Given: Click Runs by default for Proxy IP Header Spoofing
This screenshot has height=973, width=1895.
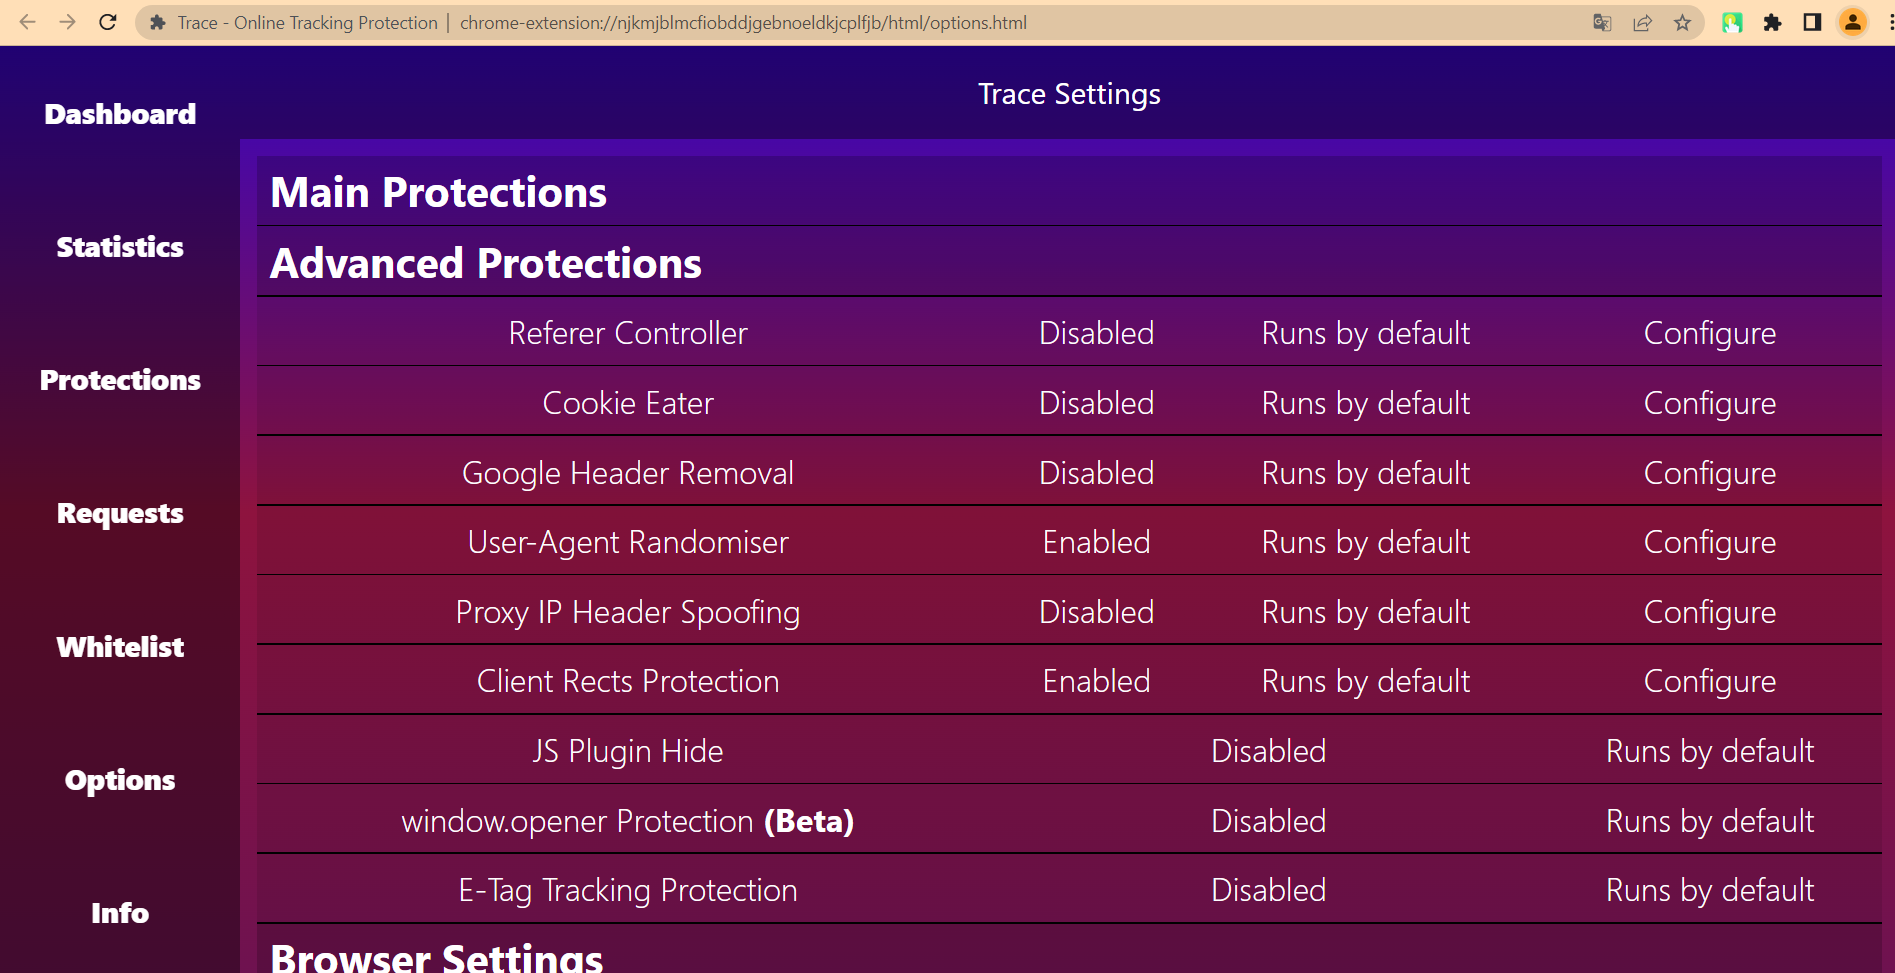Looking at the screenshot, I should [1366, 612].
